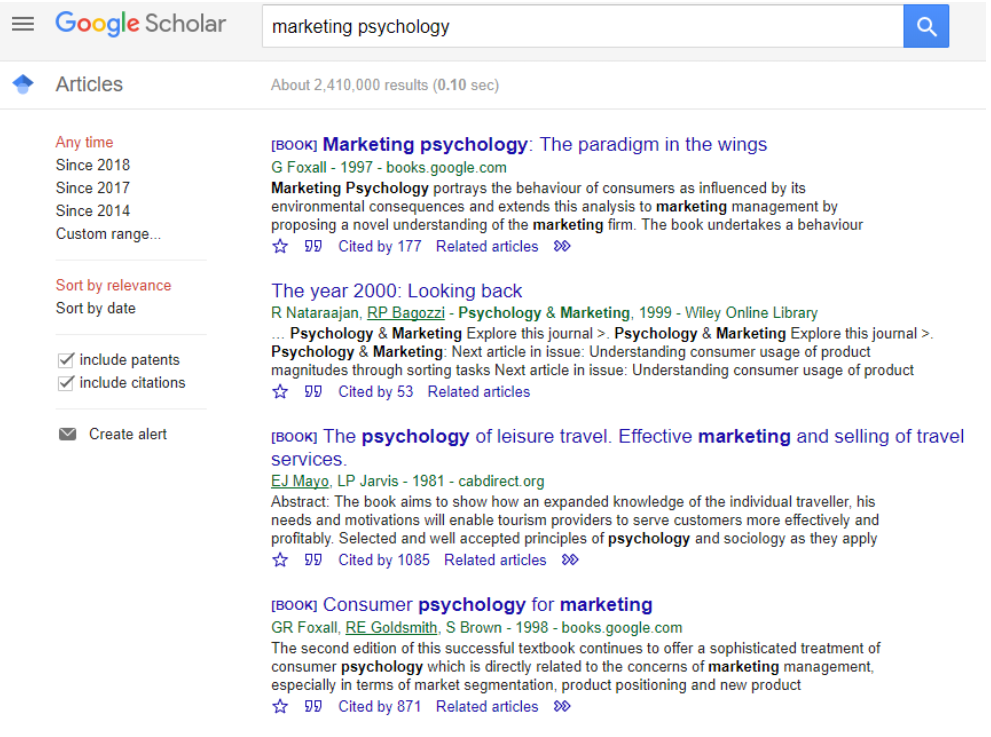
Task: Save Marketing psychology book with star icon
Action: 280,247
